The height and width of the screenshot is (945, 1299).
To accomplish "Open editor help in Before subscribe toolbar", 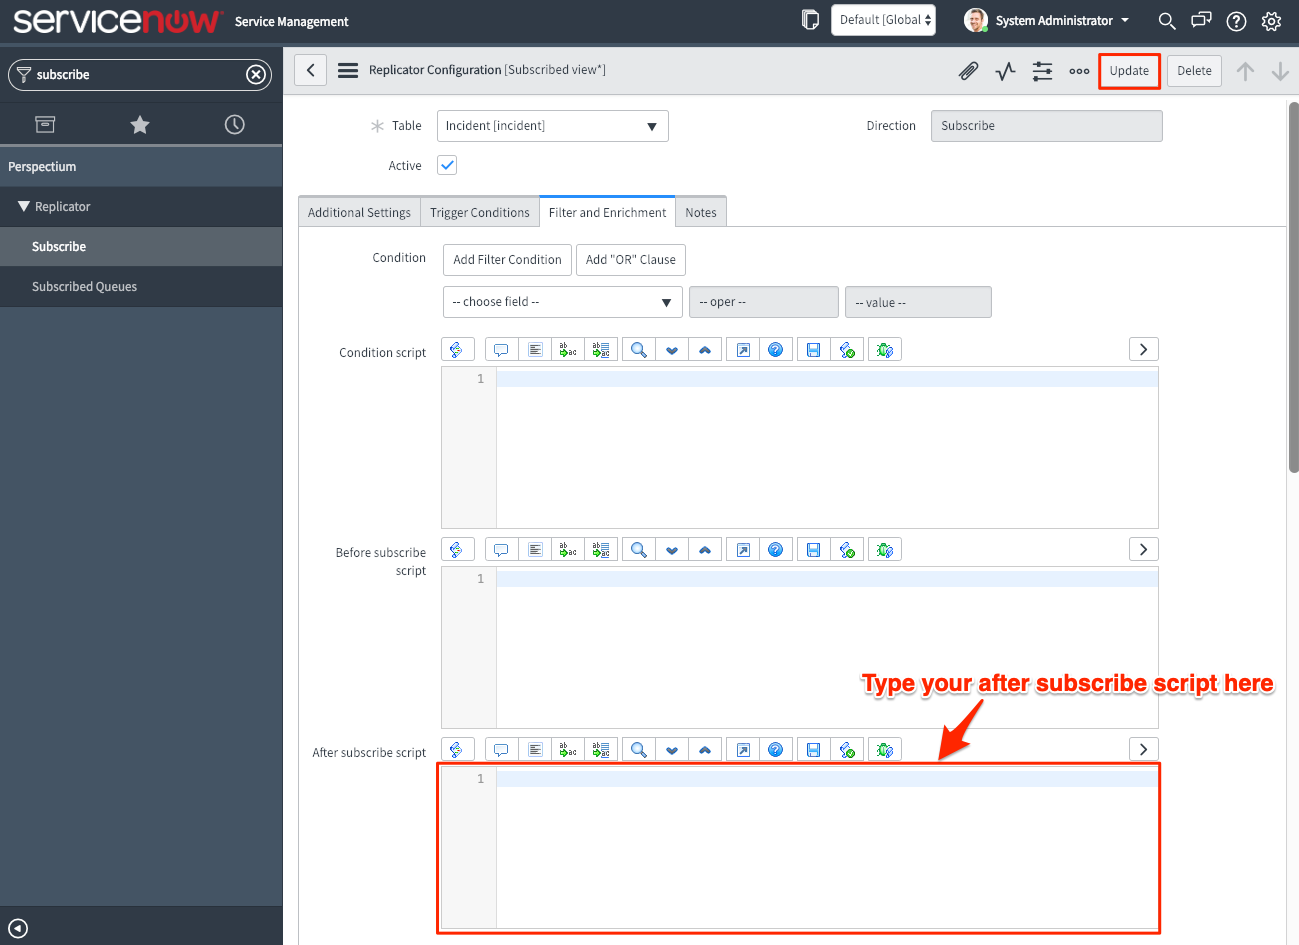I will (x=775, y=549).
